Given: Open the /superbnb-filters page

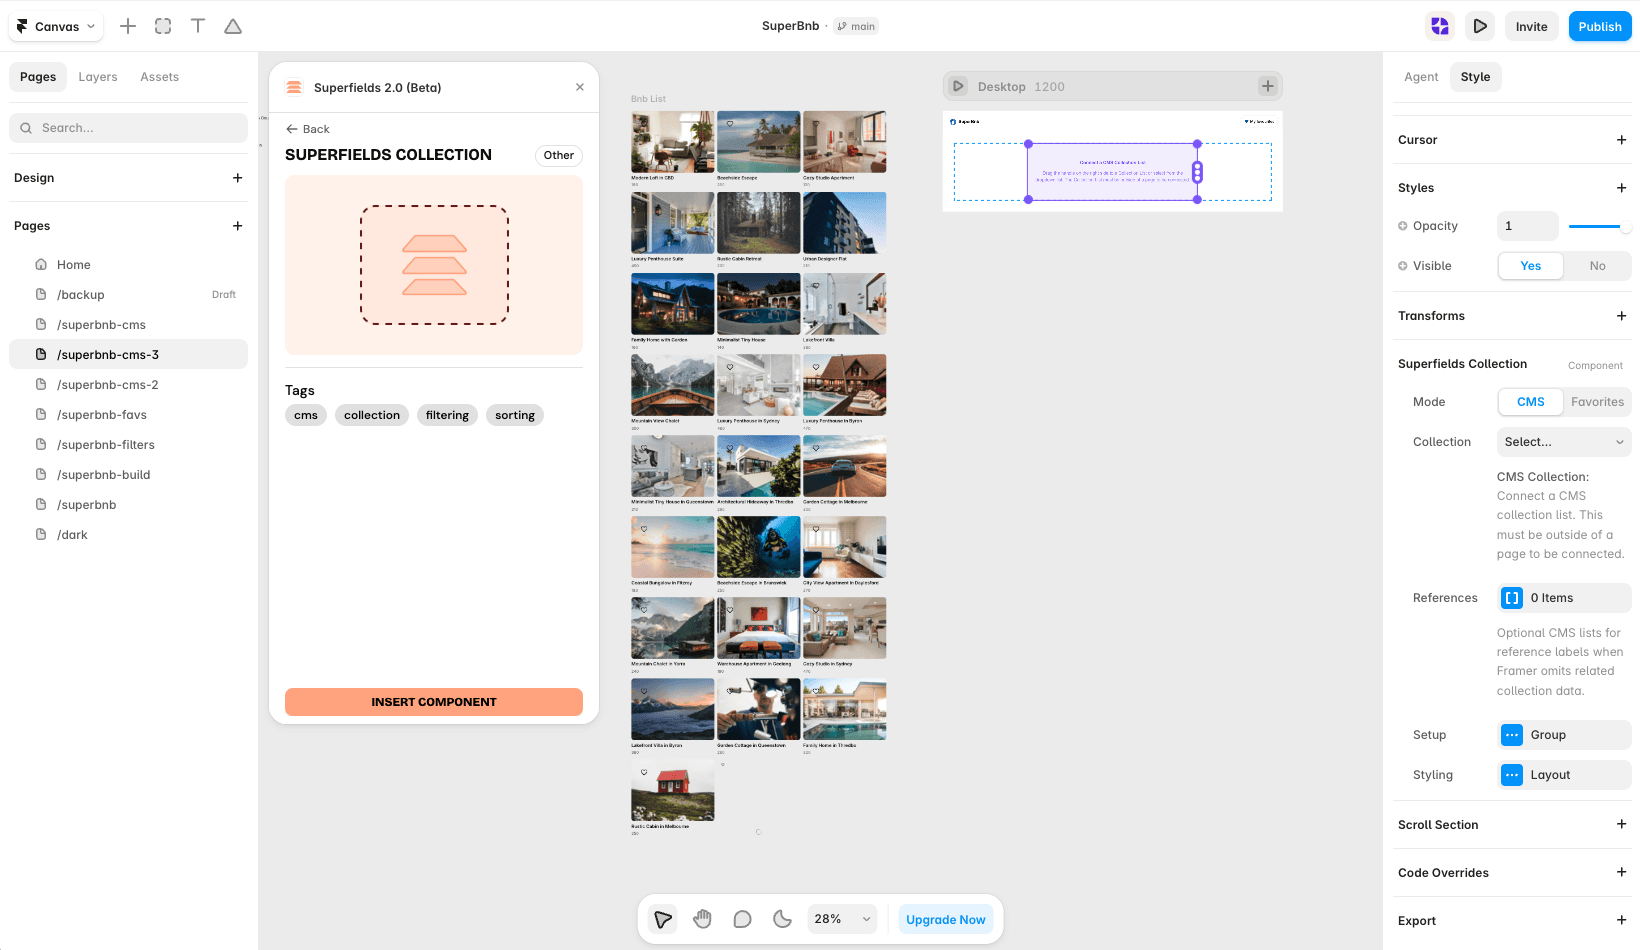Looking at the screenshot, I should [129, 445].
